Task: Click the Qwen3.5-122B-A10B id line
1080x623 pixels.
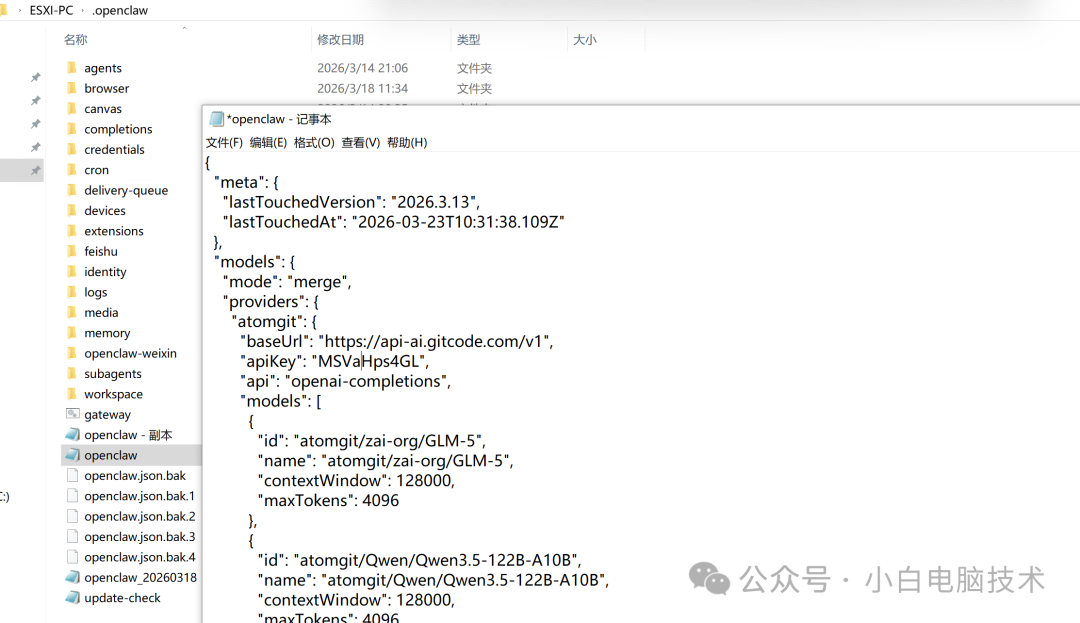Action: tap(419, 560)
